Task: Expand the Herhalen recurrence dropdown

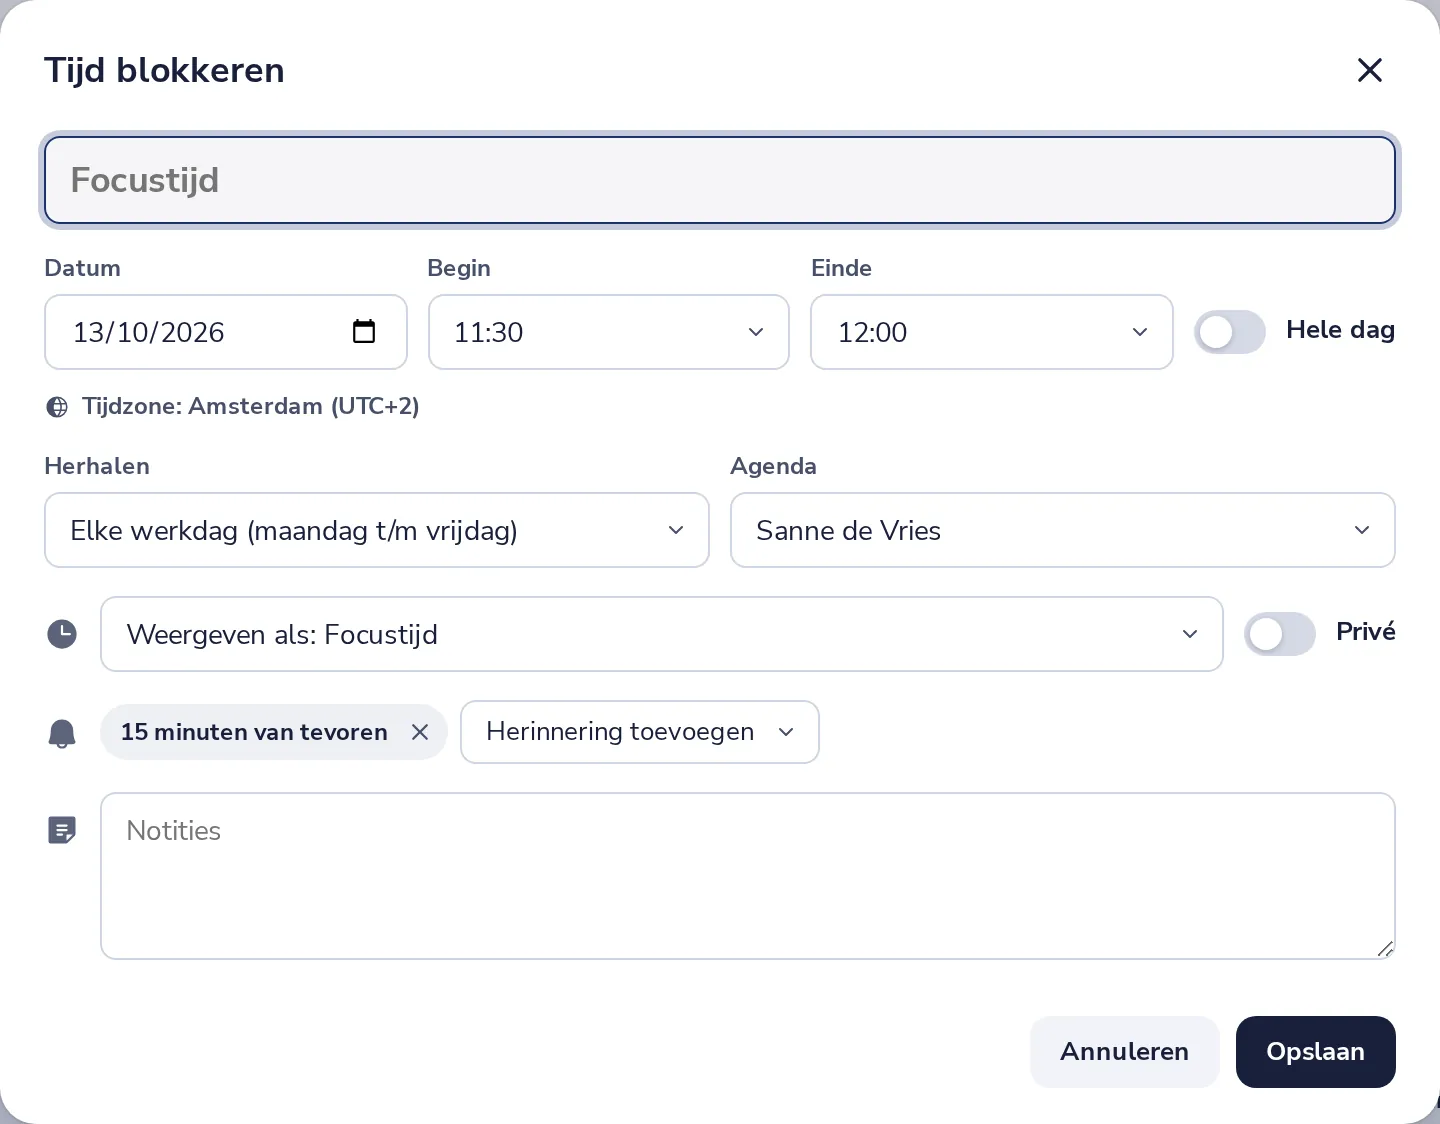Action: coord(377,530)
